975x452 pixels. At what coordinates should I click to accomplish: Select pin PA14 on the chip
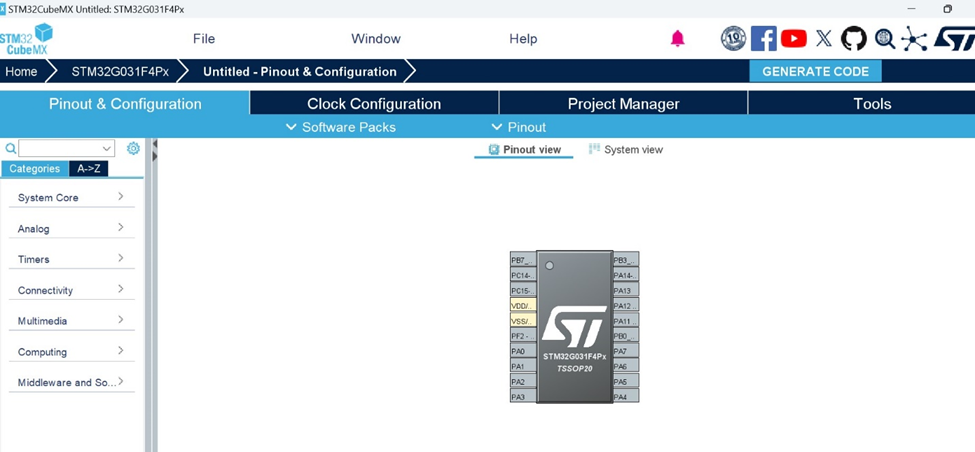click(x=626, y=275)
